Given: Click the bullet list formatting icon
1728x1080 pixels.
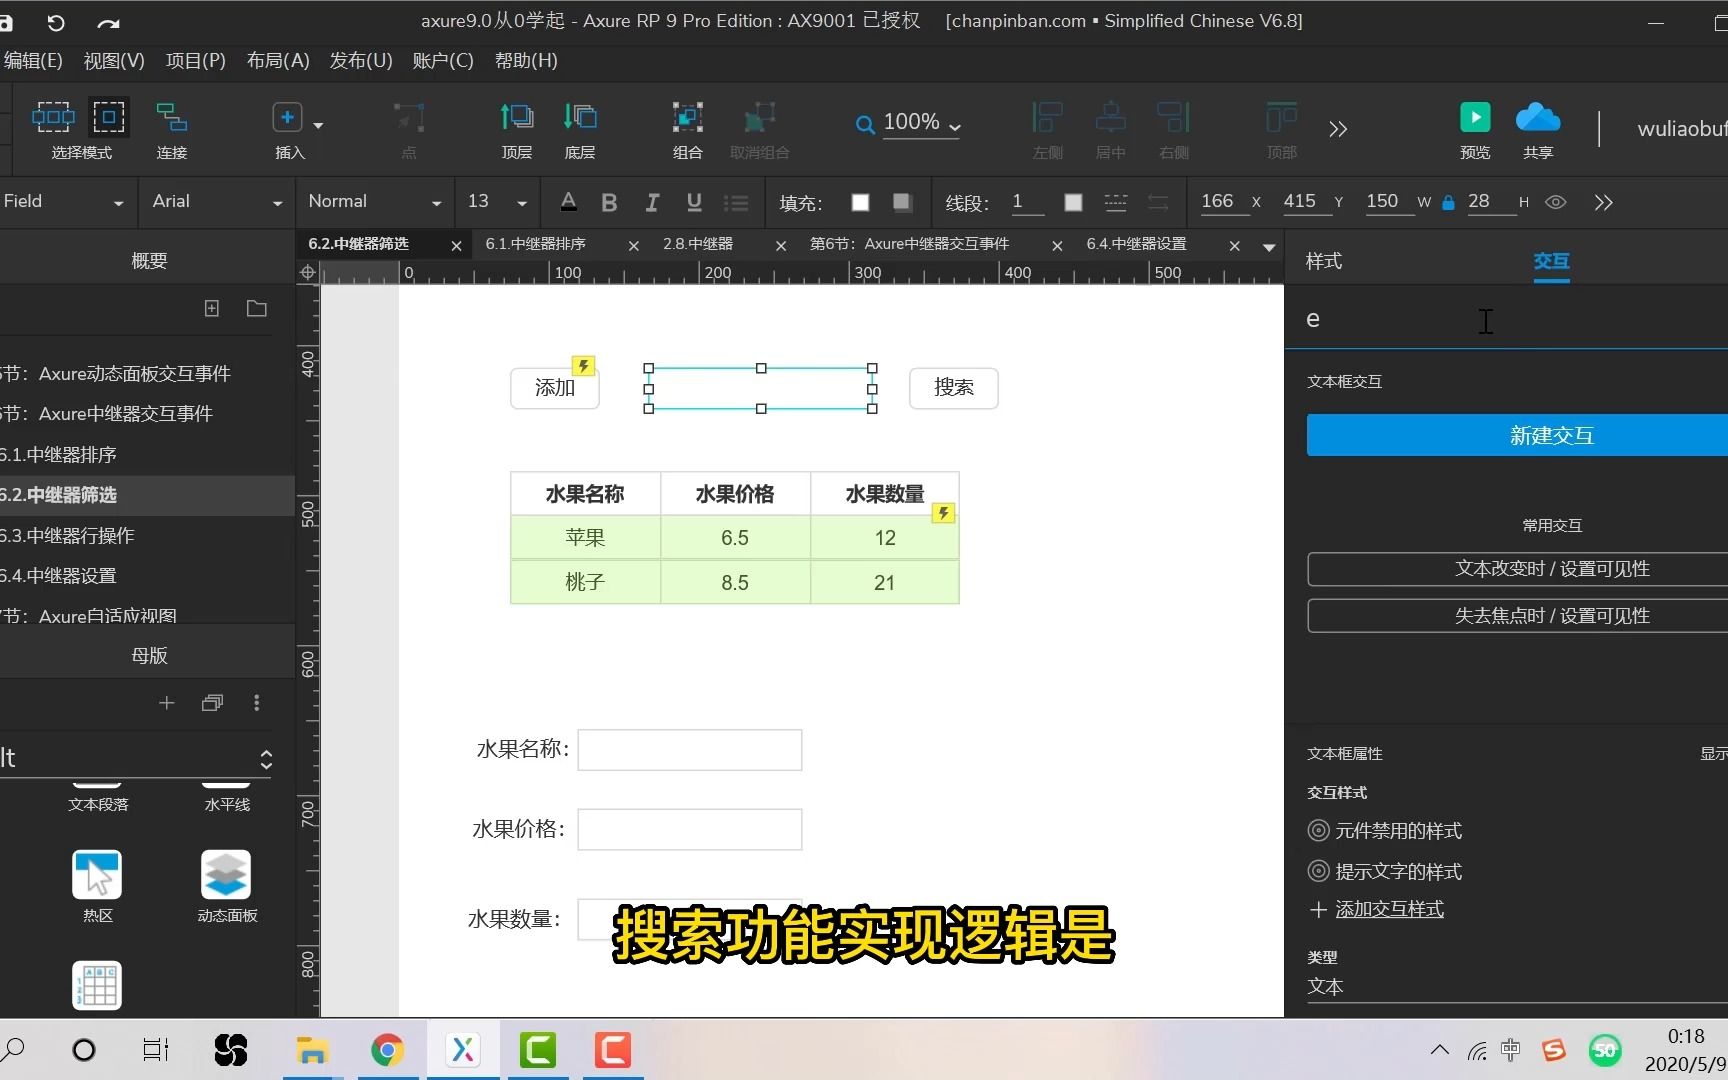Looking at the screenshot, I should coord(737,203).
